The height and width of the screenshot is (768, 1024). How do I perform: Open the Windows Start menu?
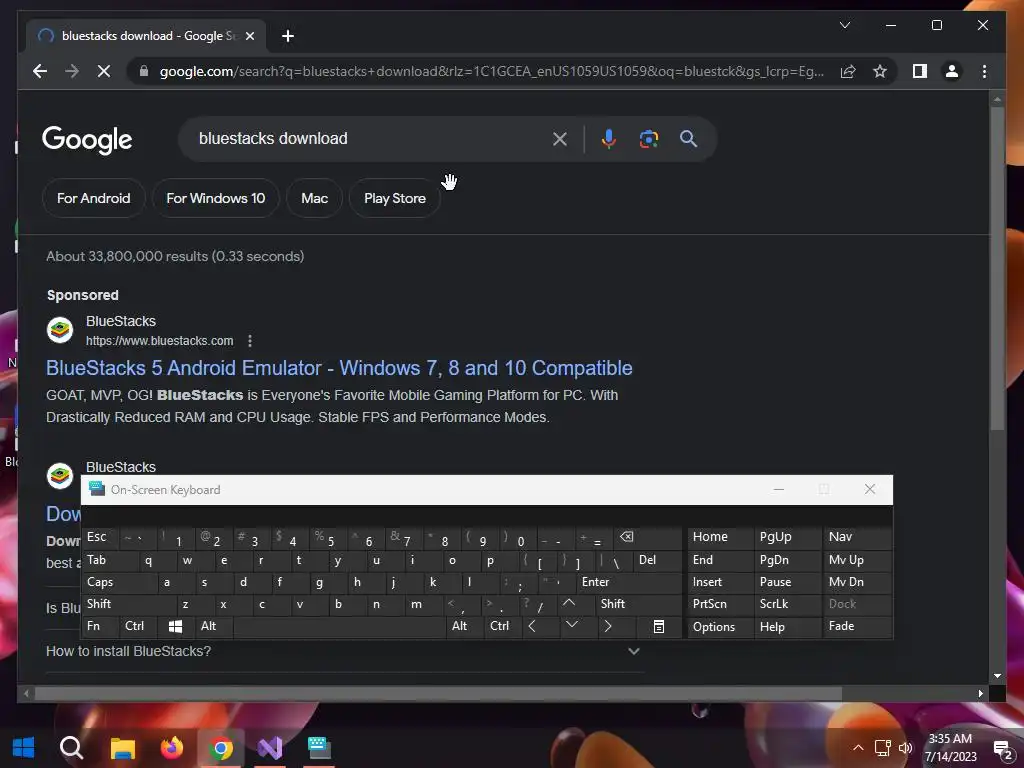(x=24, y=748)
